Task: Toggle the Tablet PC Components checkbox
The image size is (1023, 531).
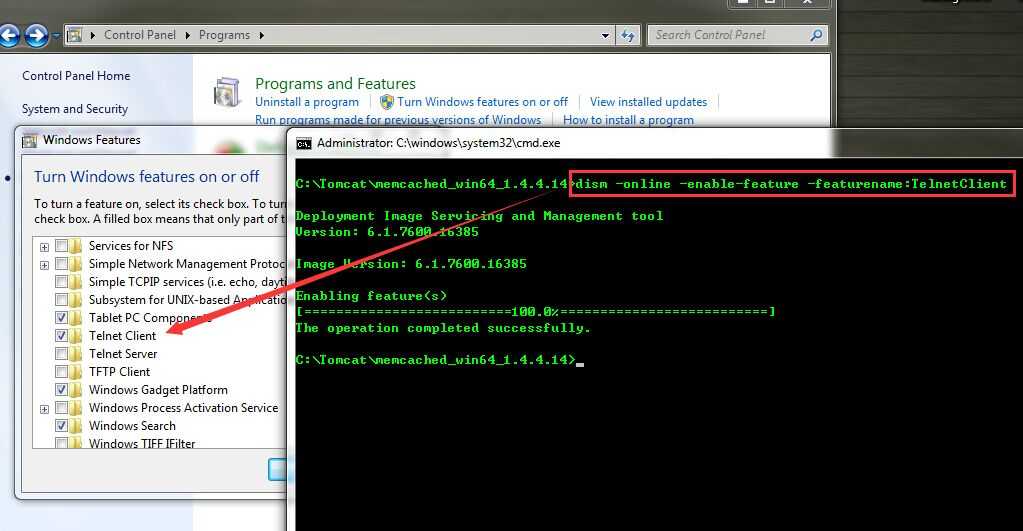Action: tap(61, 318)
